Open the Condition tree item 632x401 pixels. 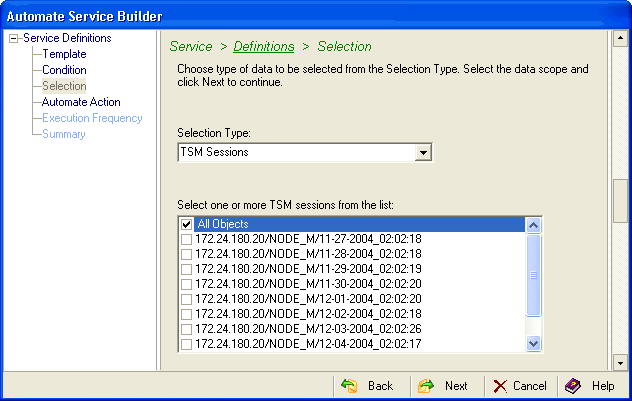(64, 70)
